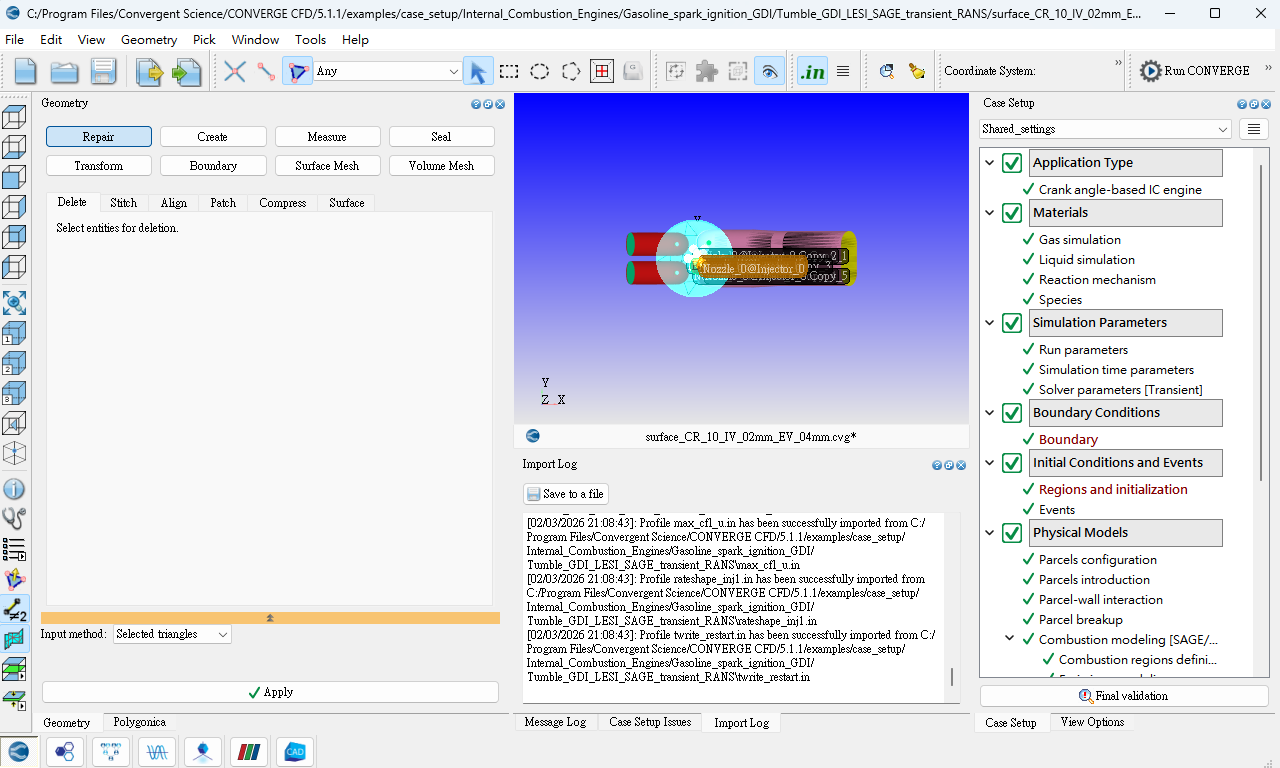Image resolution: width=1280 pixels, height=768 pixels.
Task: Click the ParaView striped icon in bottom bar
Action: (x=250, y=752)
